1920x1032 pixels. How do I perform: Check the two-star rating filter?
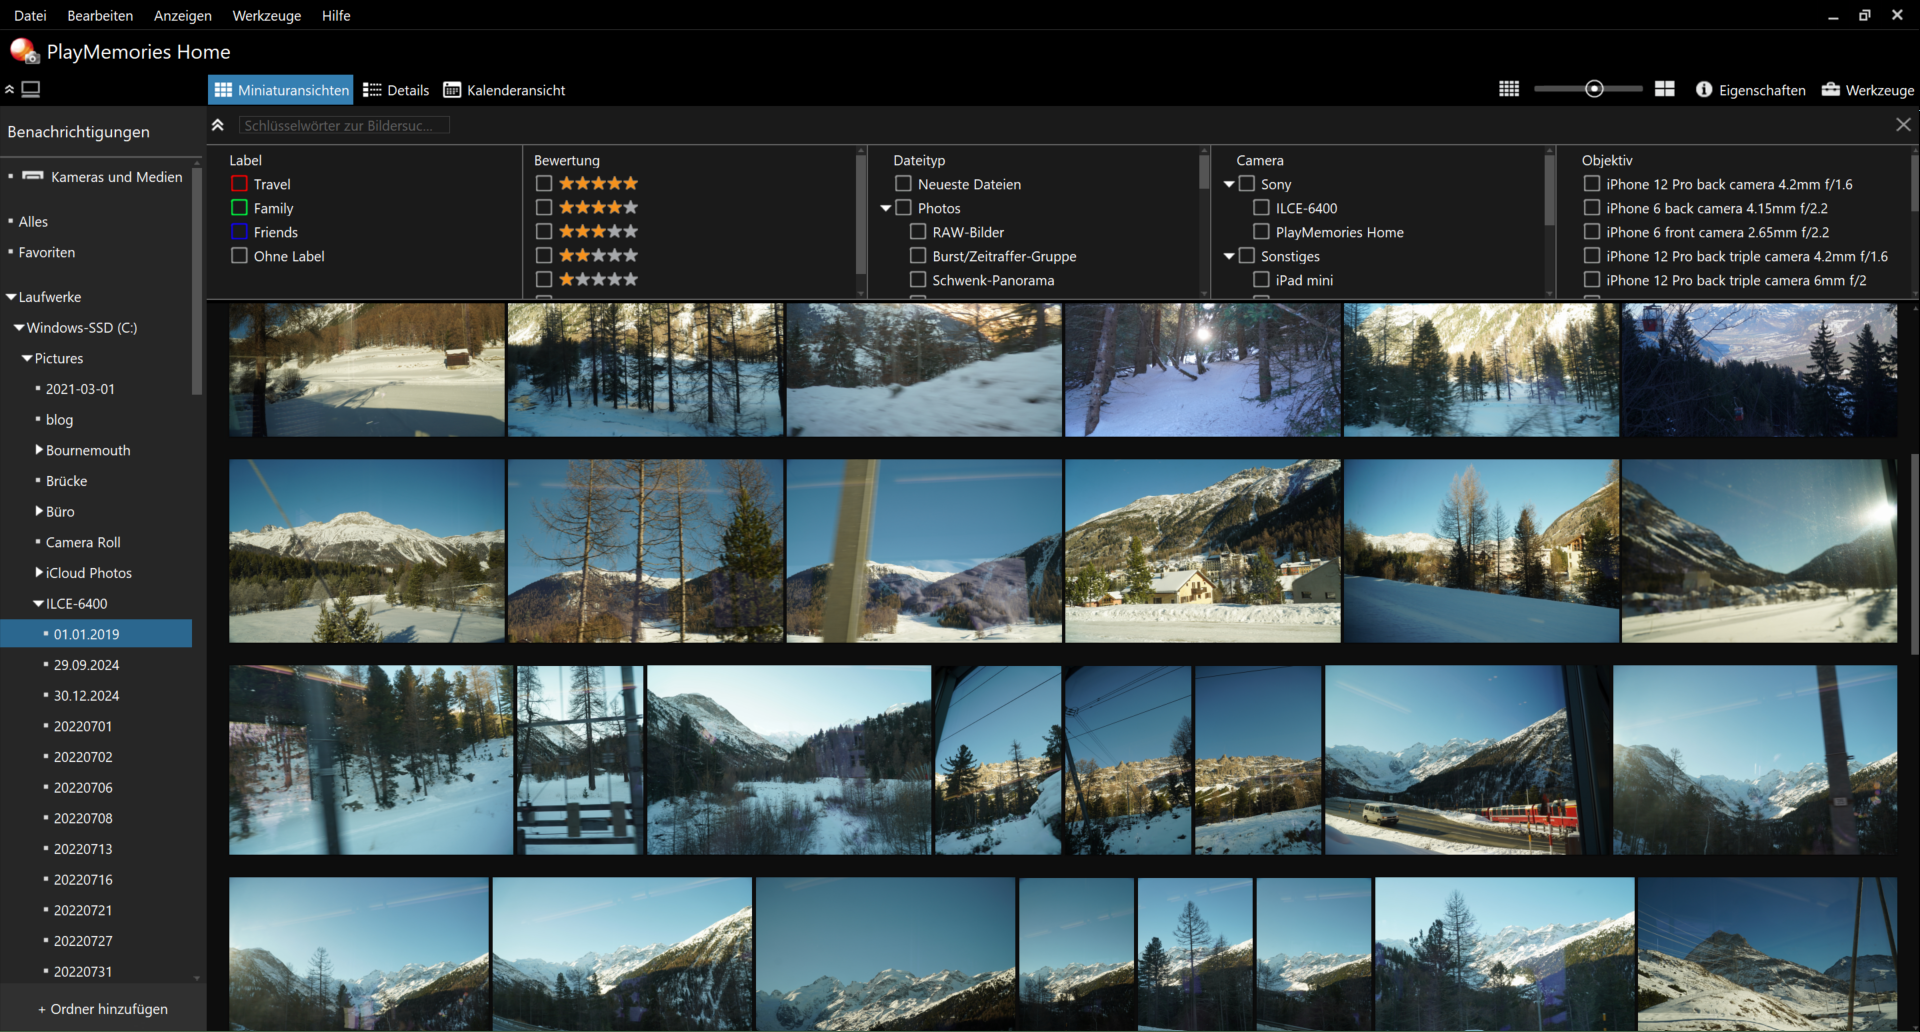point(544,255)
